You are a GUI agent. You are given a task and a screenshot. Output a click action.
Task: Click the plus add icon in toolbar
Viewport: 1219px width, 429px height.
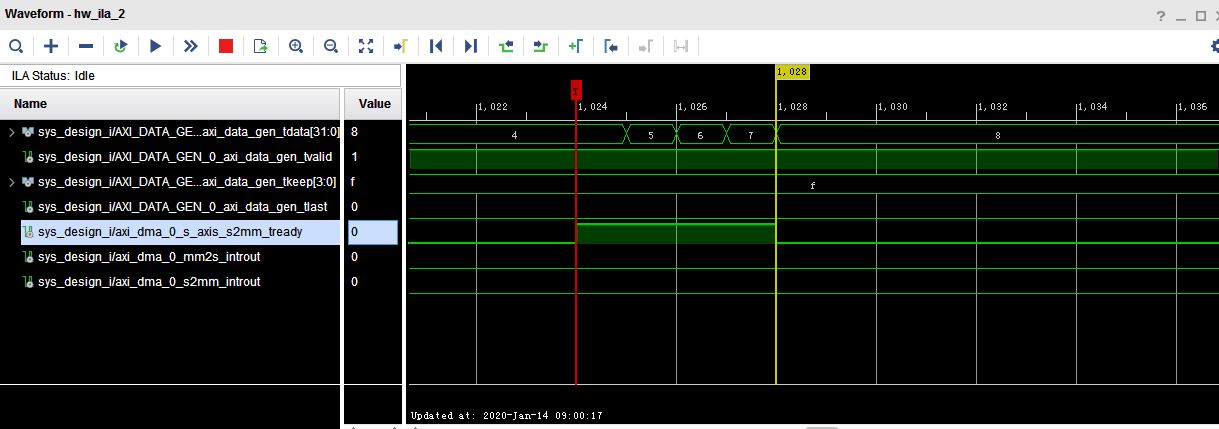tap(51, 46)
